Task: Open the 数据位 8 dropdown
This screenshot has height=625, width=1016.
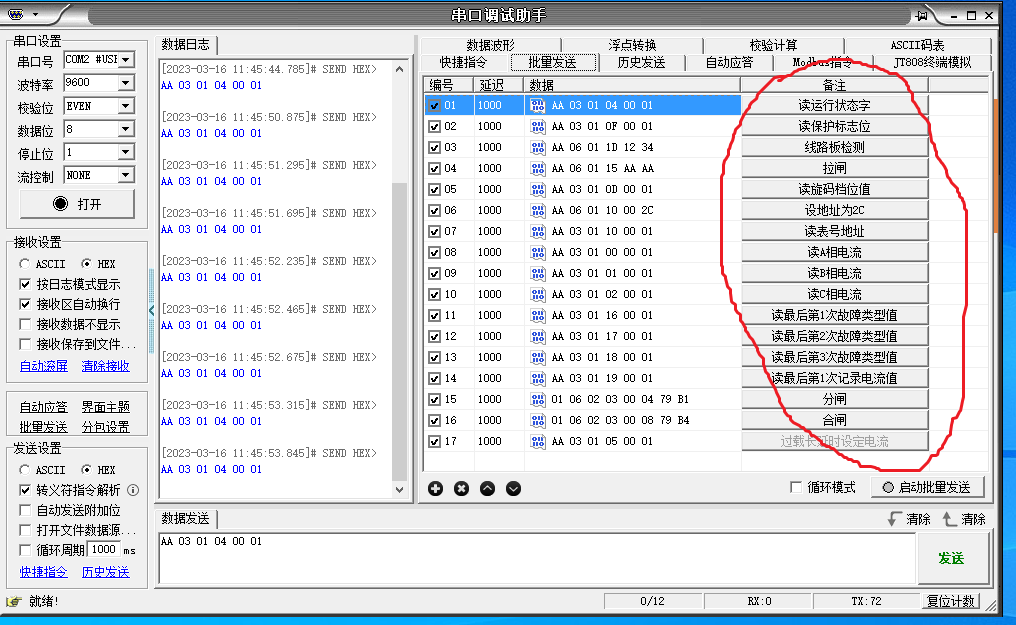Action: coord(126,129)
